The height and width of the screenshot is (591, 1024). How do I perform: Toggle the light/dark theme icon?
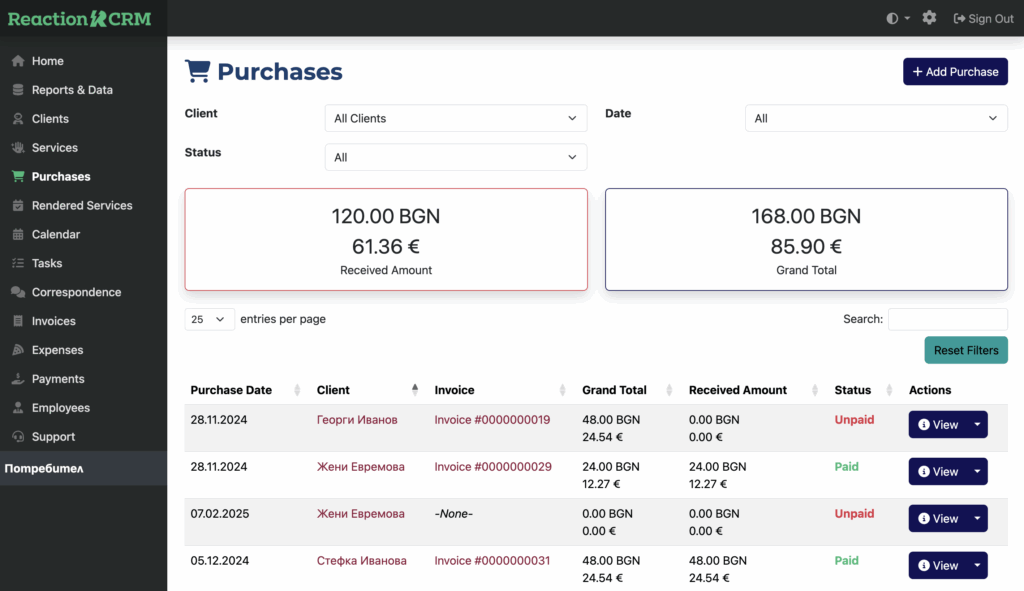coord(893,18)
